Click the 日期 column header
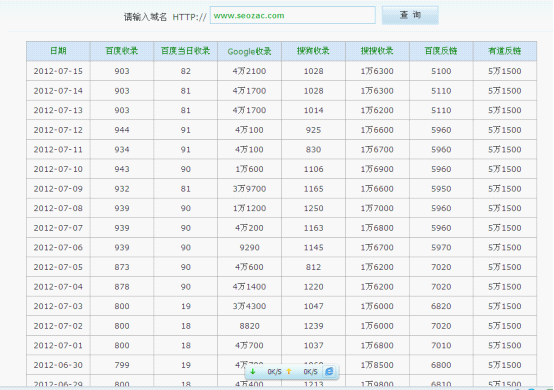This screenshot has width=554, height=390. (x=58, y=51)
